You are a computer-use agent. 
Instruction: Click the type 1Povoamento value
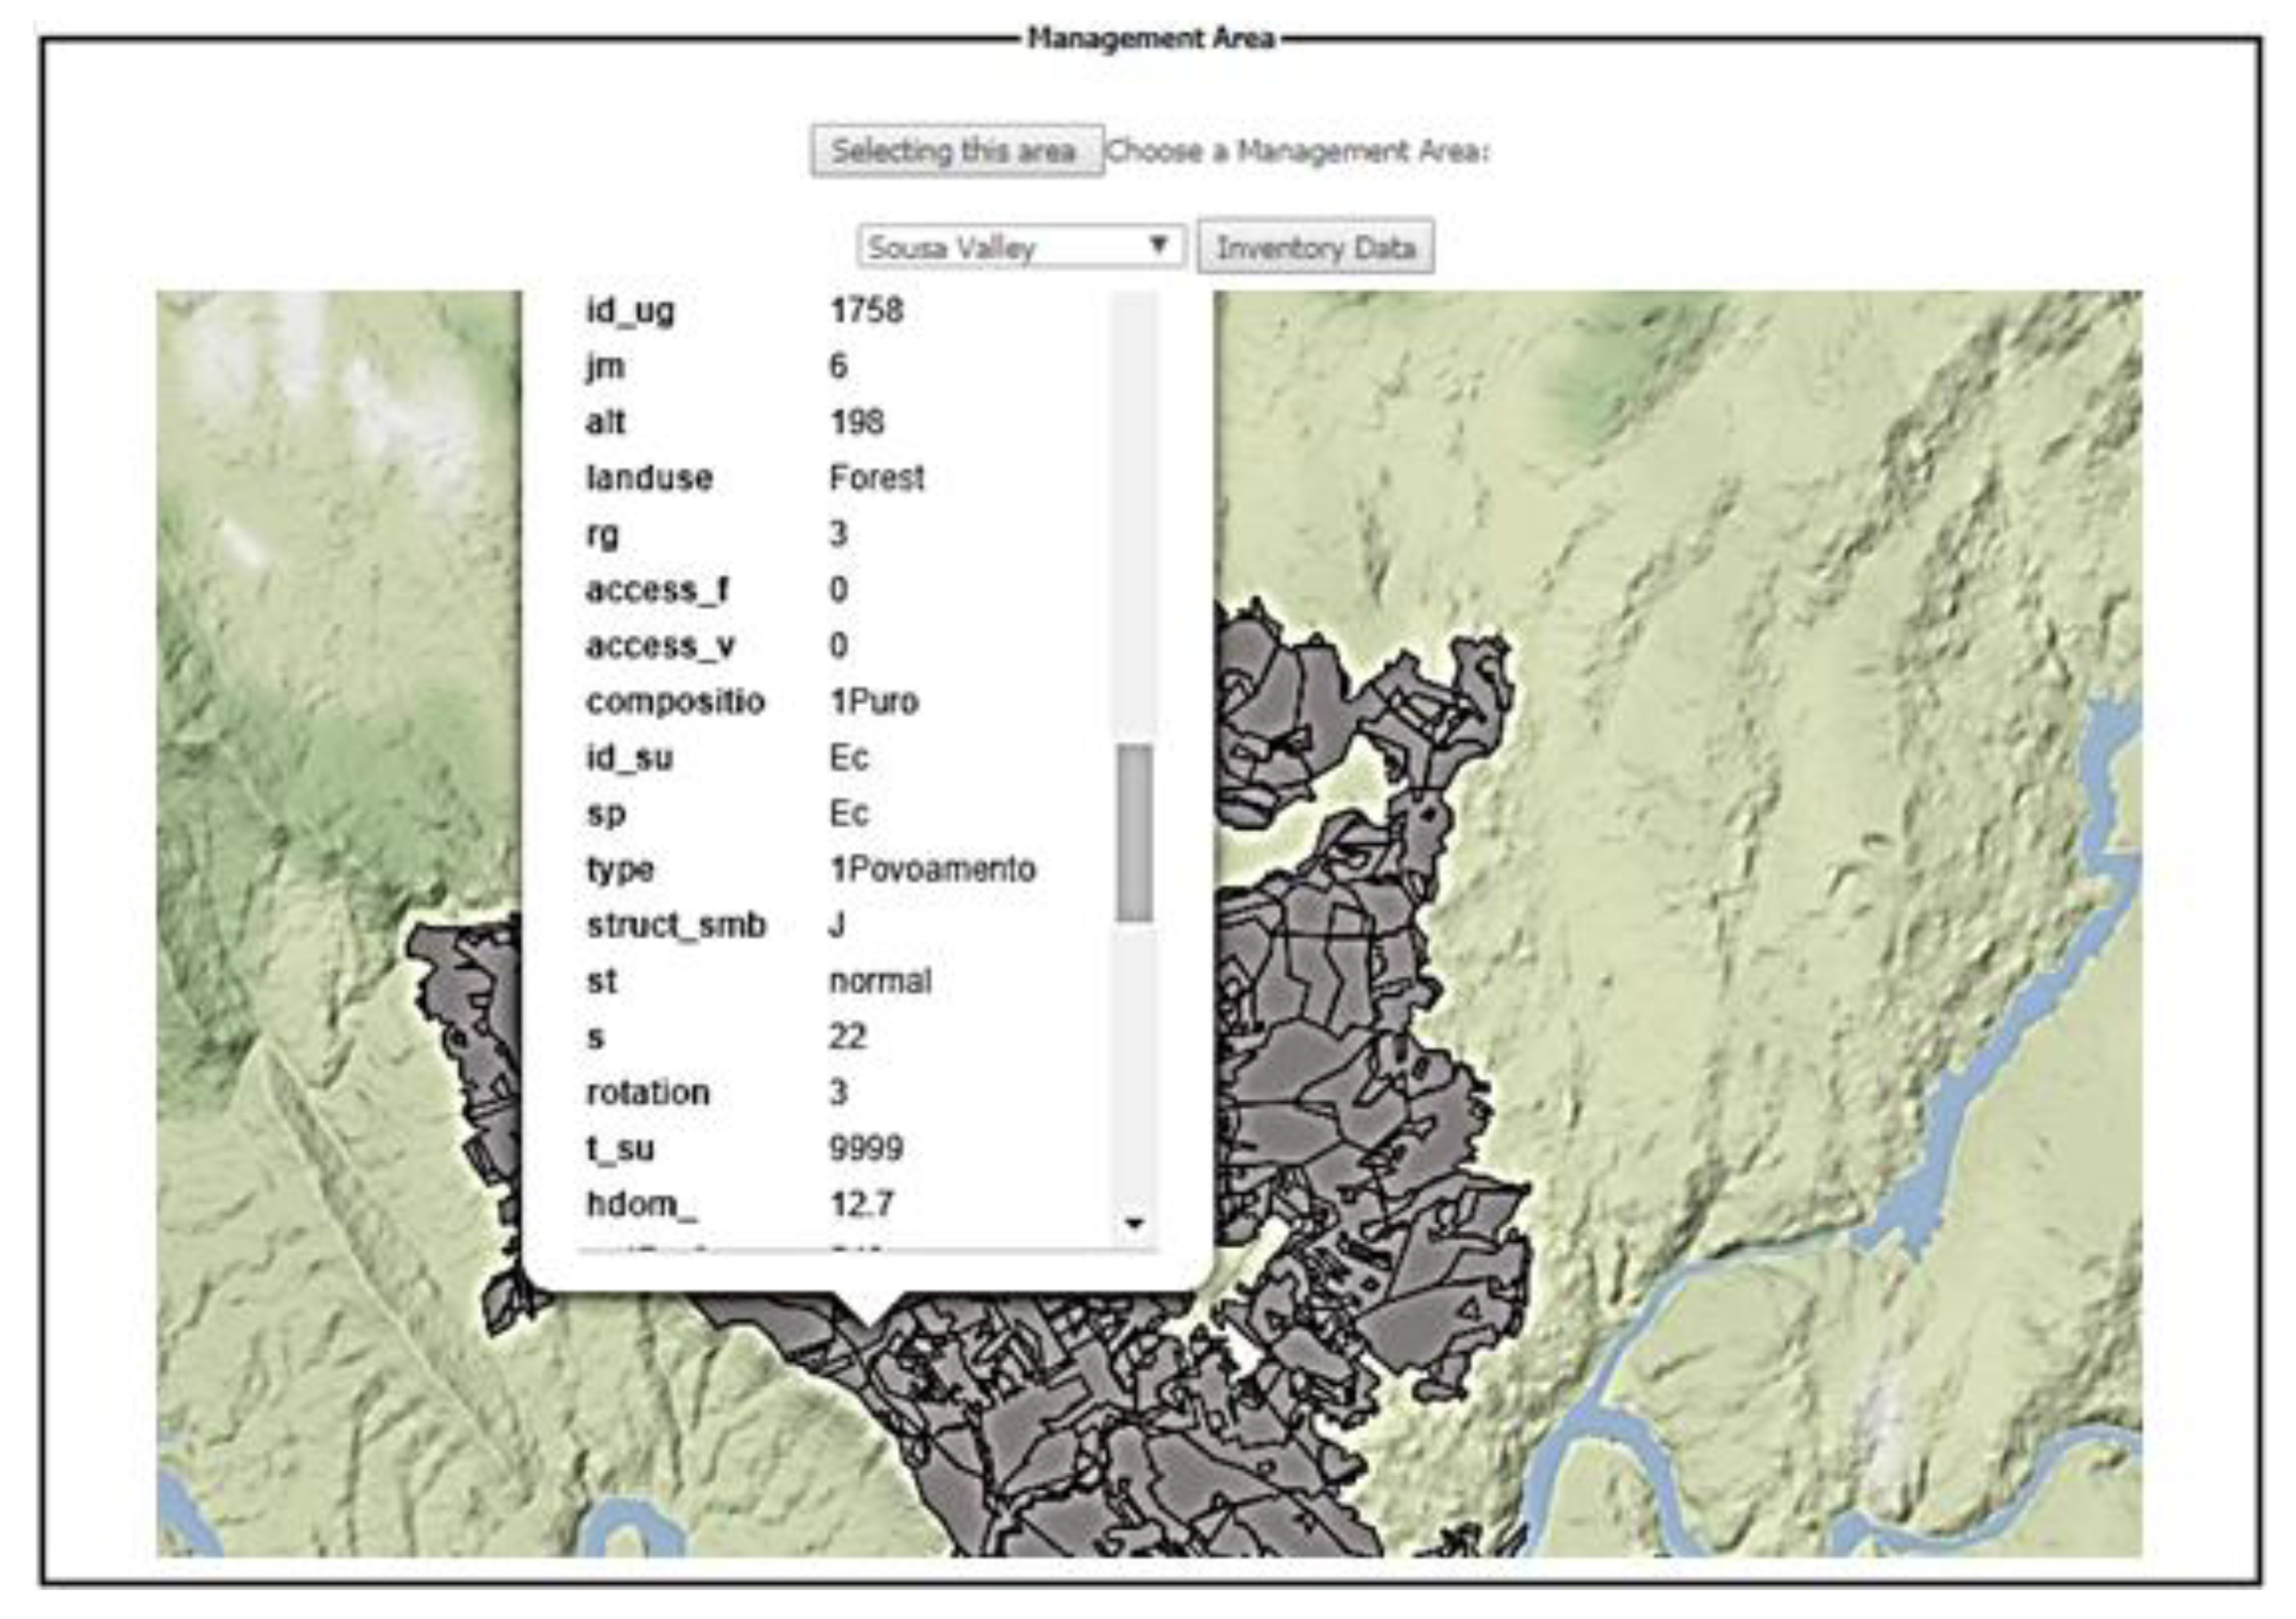click(x=932, y=869)
